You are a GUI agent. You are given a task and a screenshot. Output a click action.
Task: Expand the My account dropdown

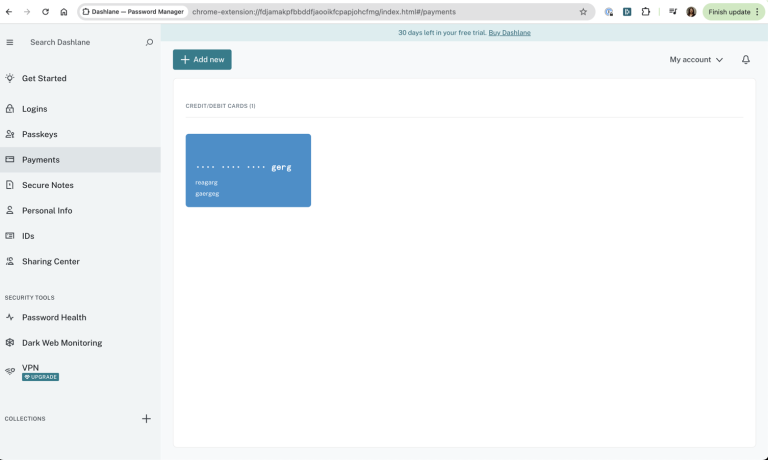pyautogui.click(x=696, y=59)
